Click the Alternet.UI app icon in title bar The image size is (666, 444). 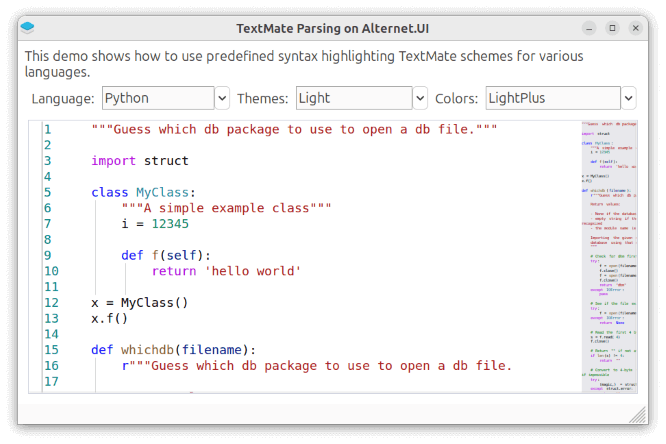click(27, 28)
